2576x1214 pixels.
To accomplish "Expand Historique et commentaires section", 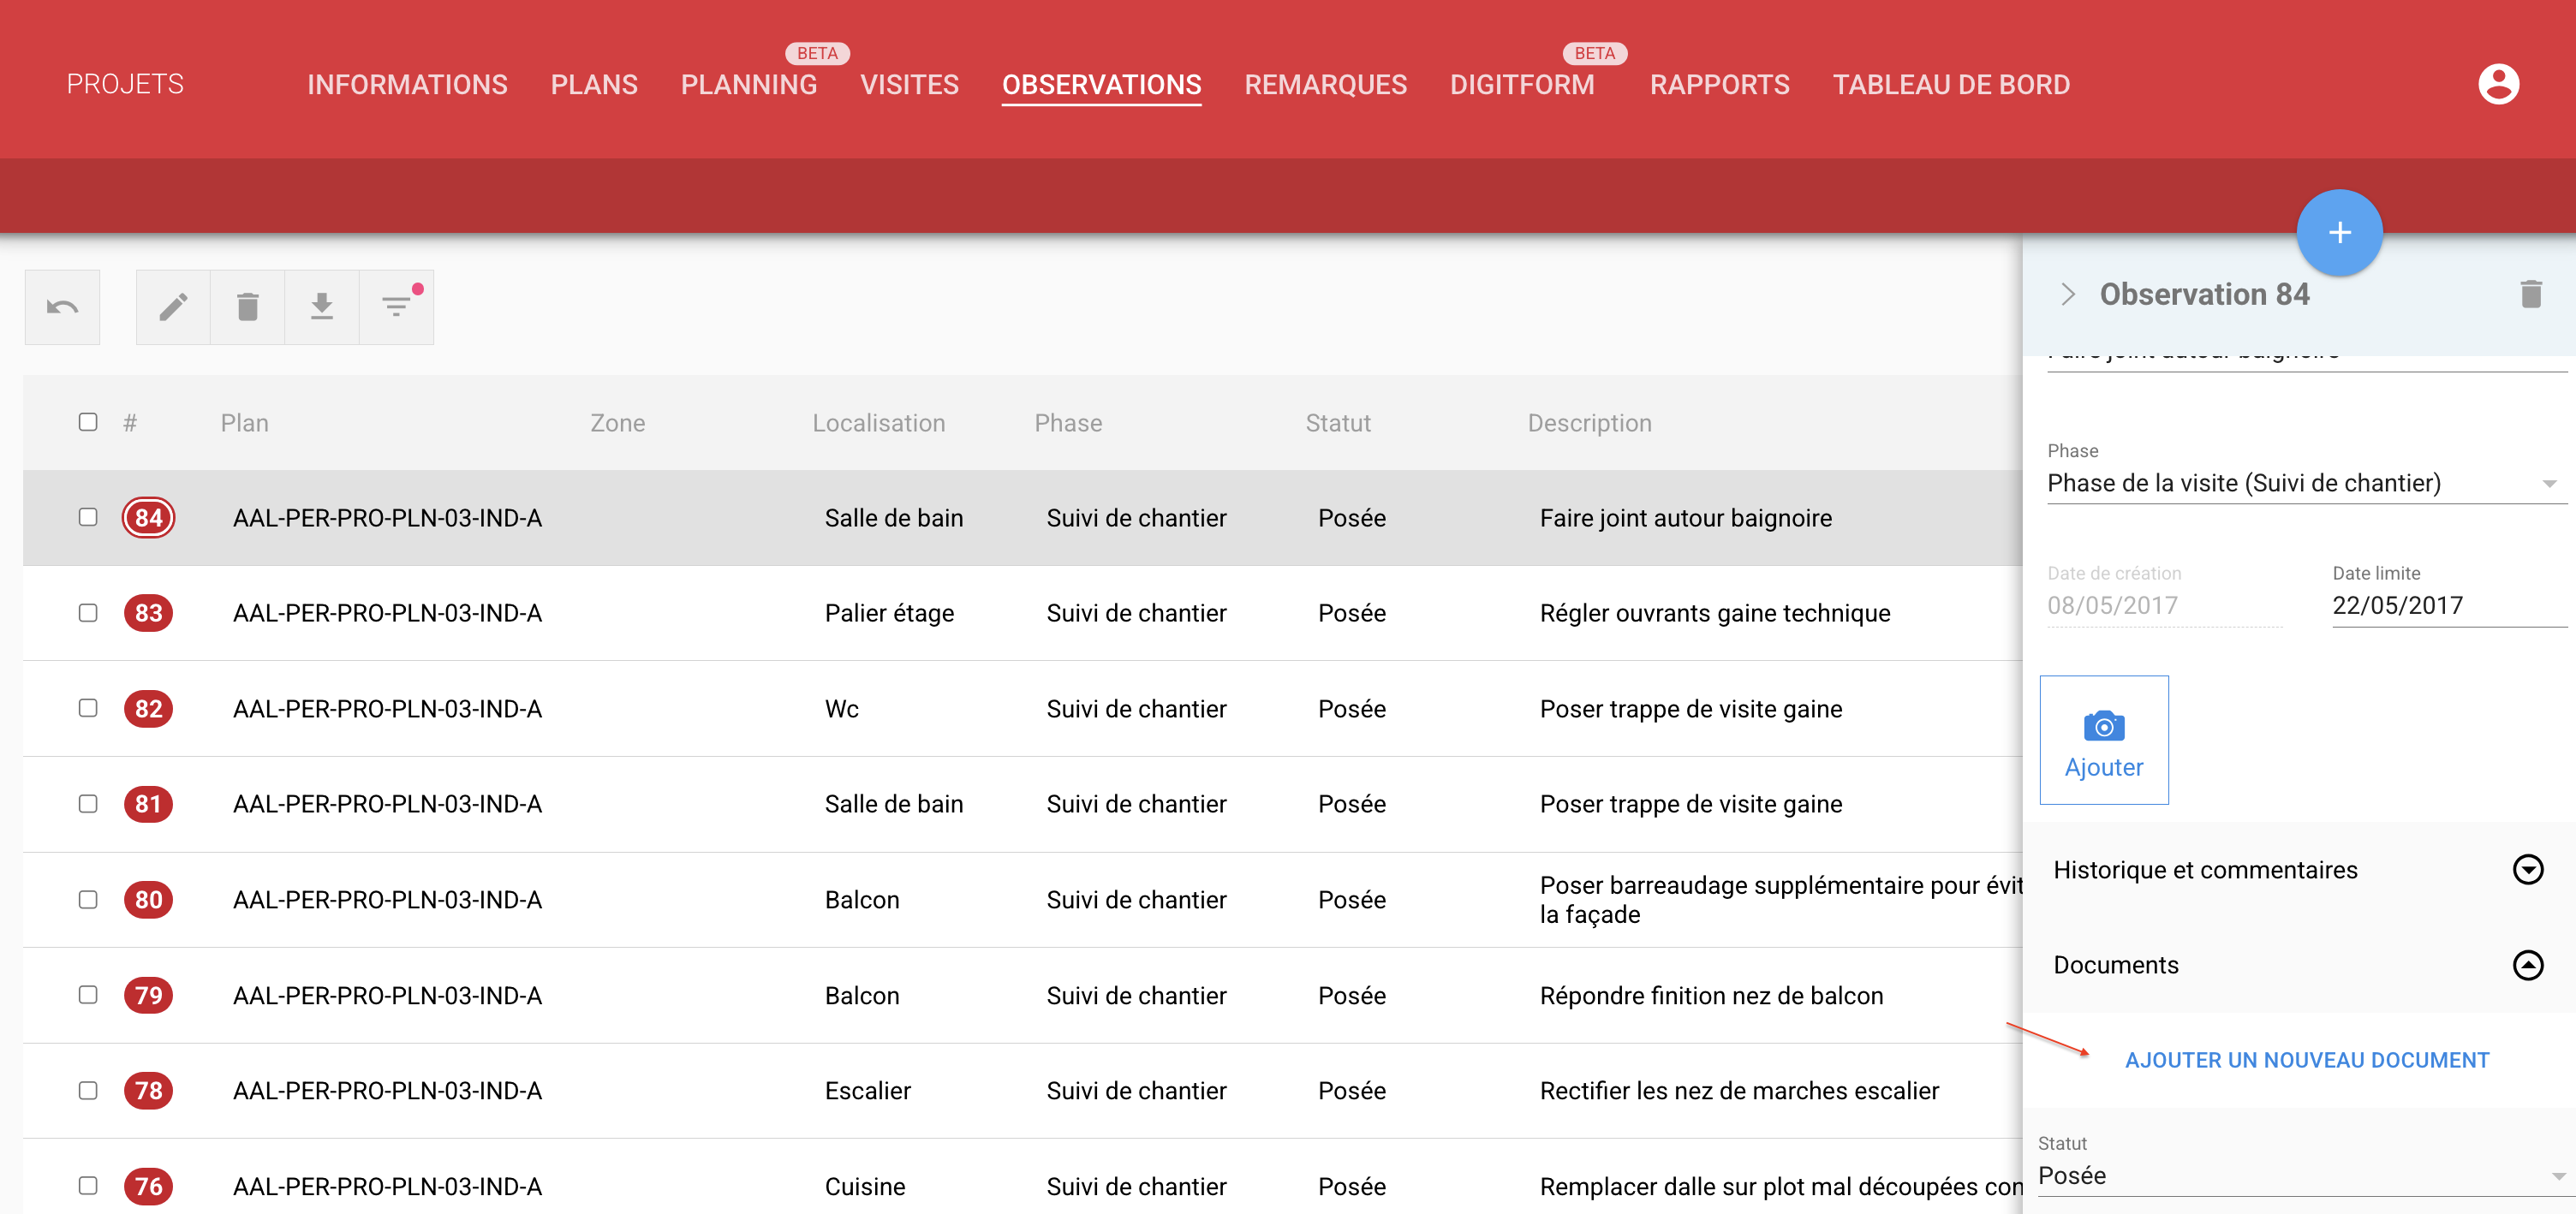I will tap(2527, 870).
